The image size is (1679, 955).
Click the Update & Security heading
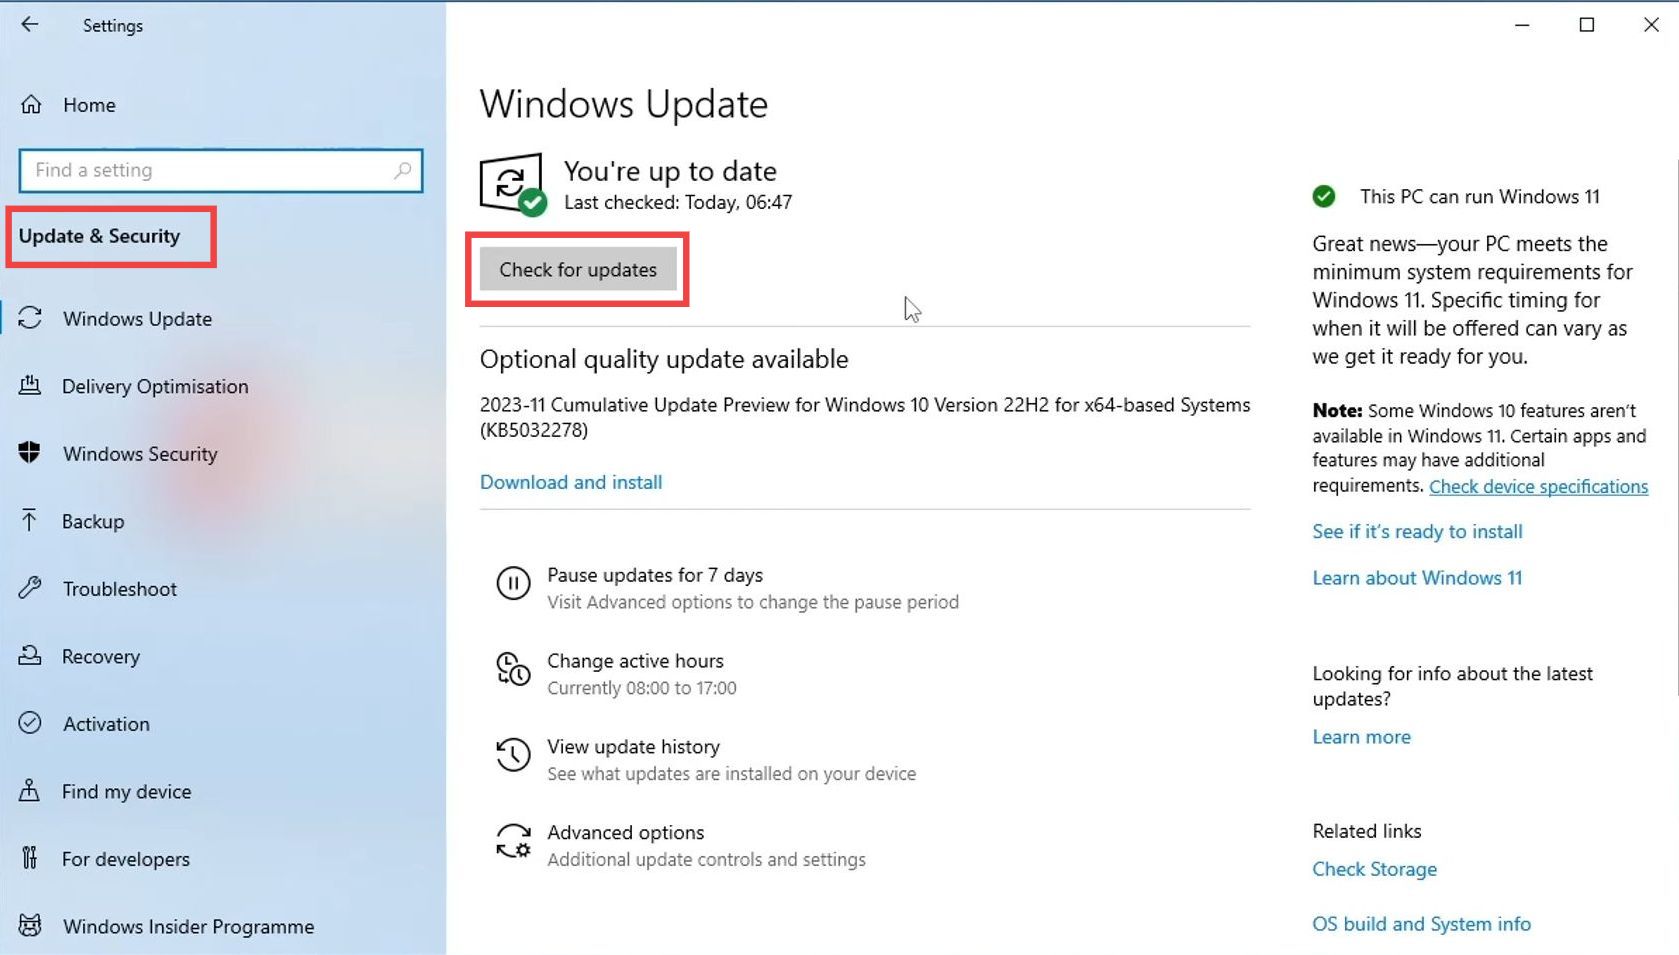coord(99,236)
